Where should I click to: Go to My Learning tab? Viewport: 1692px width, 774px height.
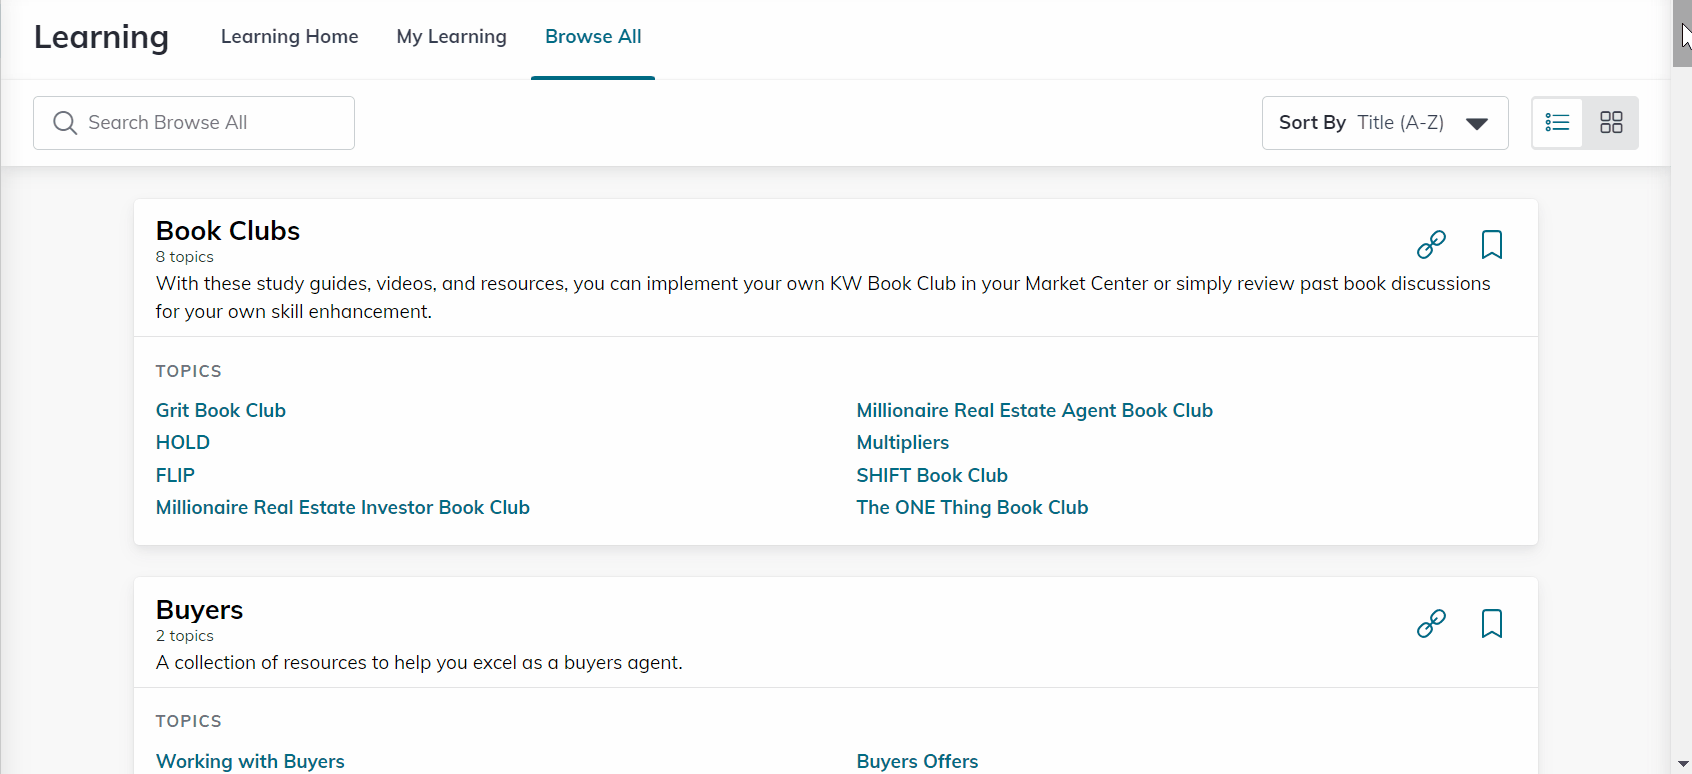coord(451,37)
